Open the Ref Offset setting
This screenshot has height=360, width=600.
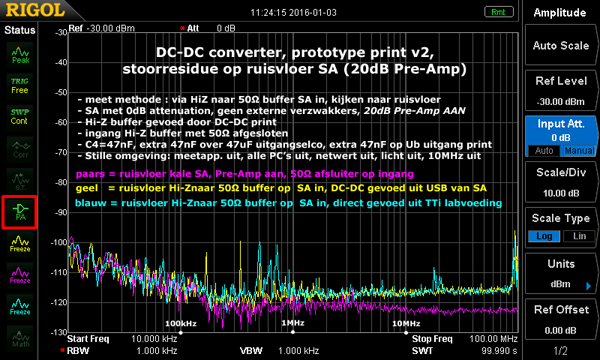coord(561,319)
